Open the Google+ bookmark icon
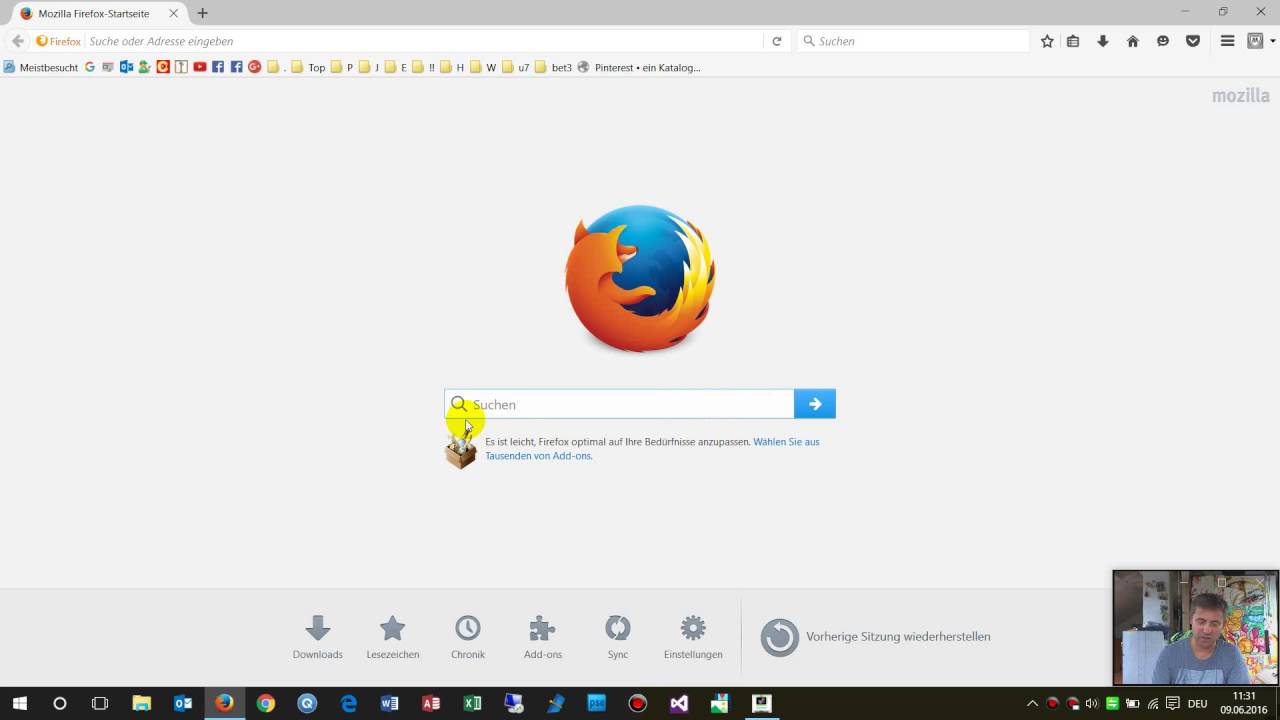This screenshot has height=720, width=1280. 254,67
